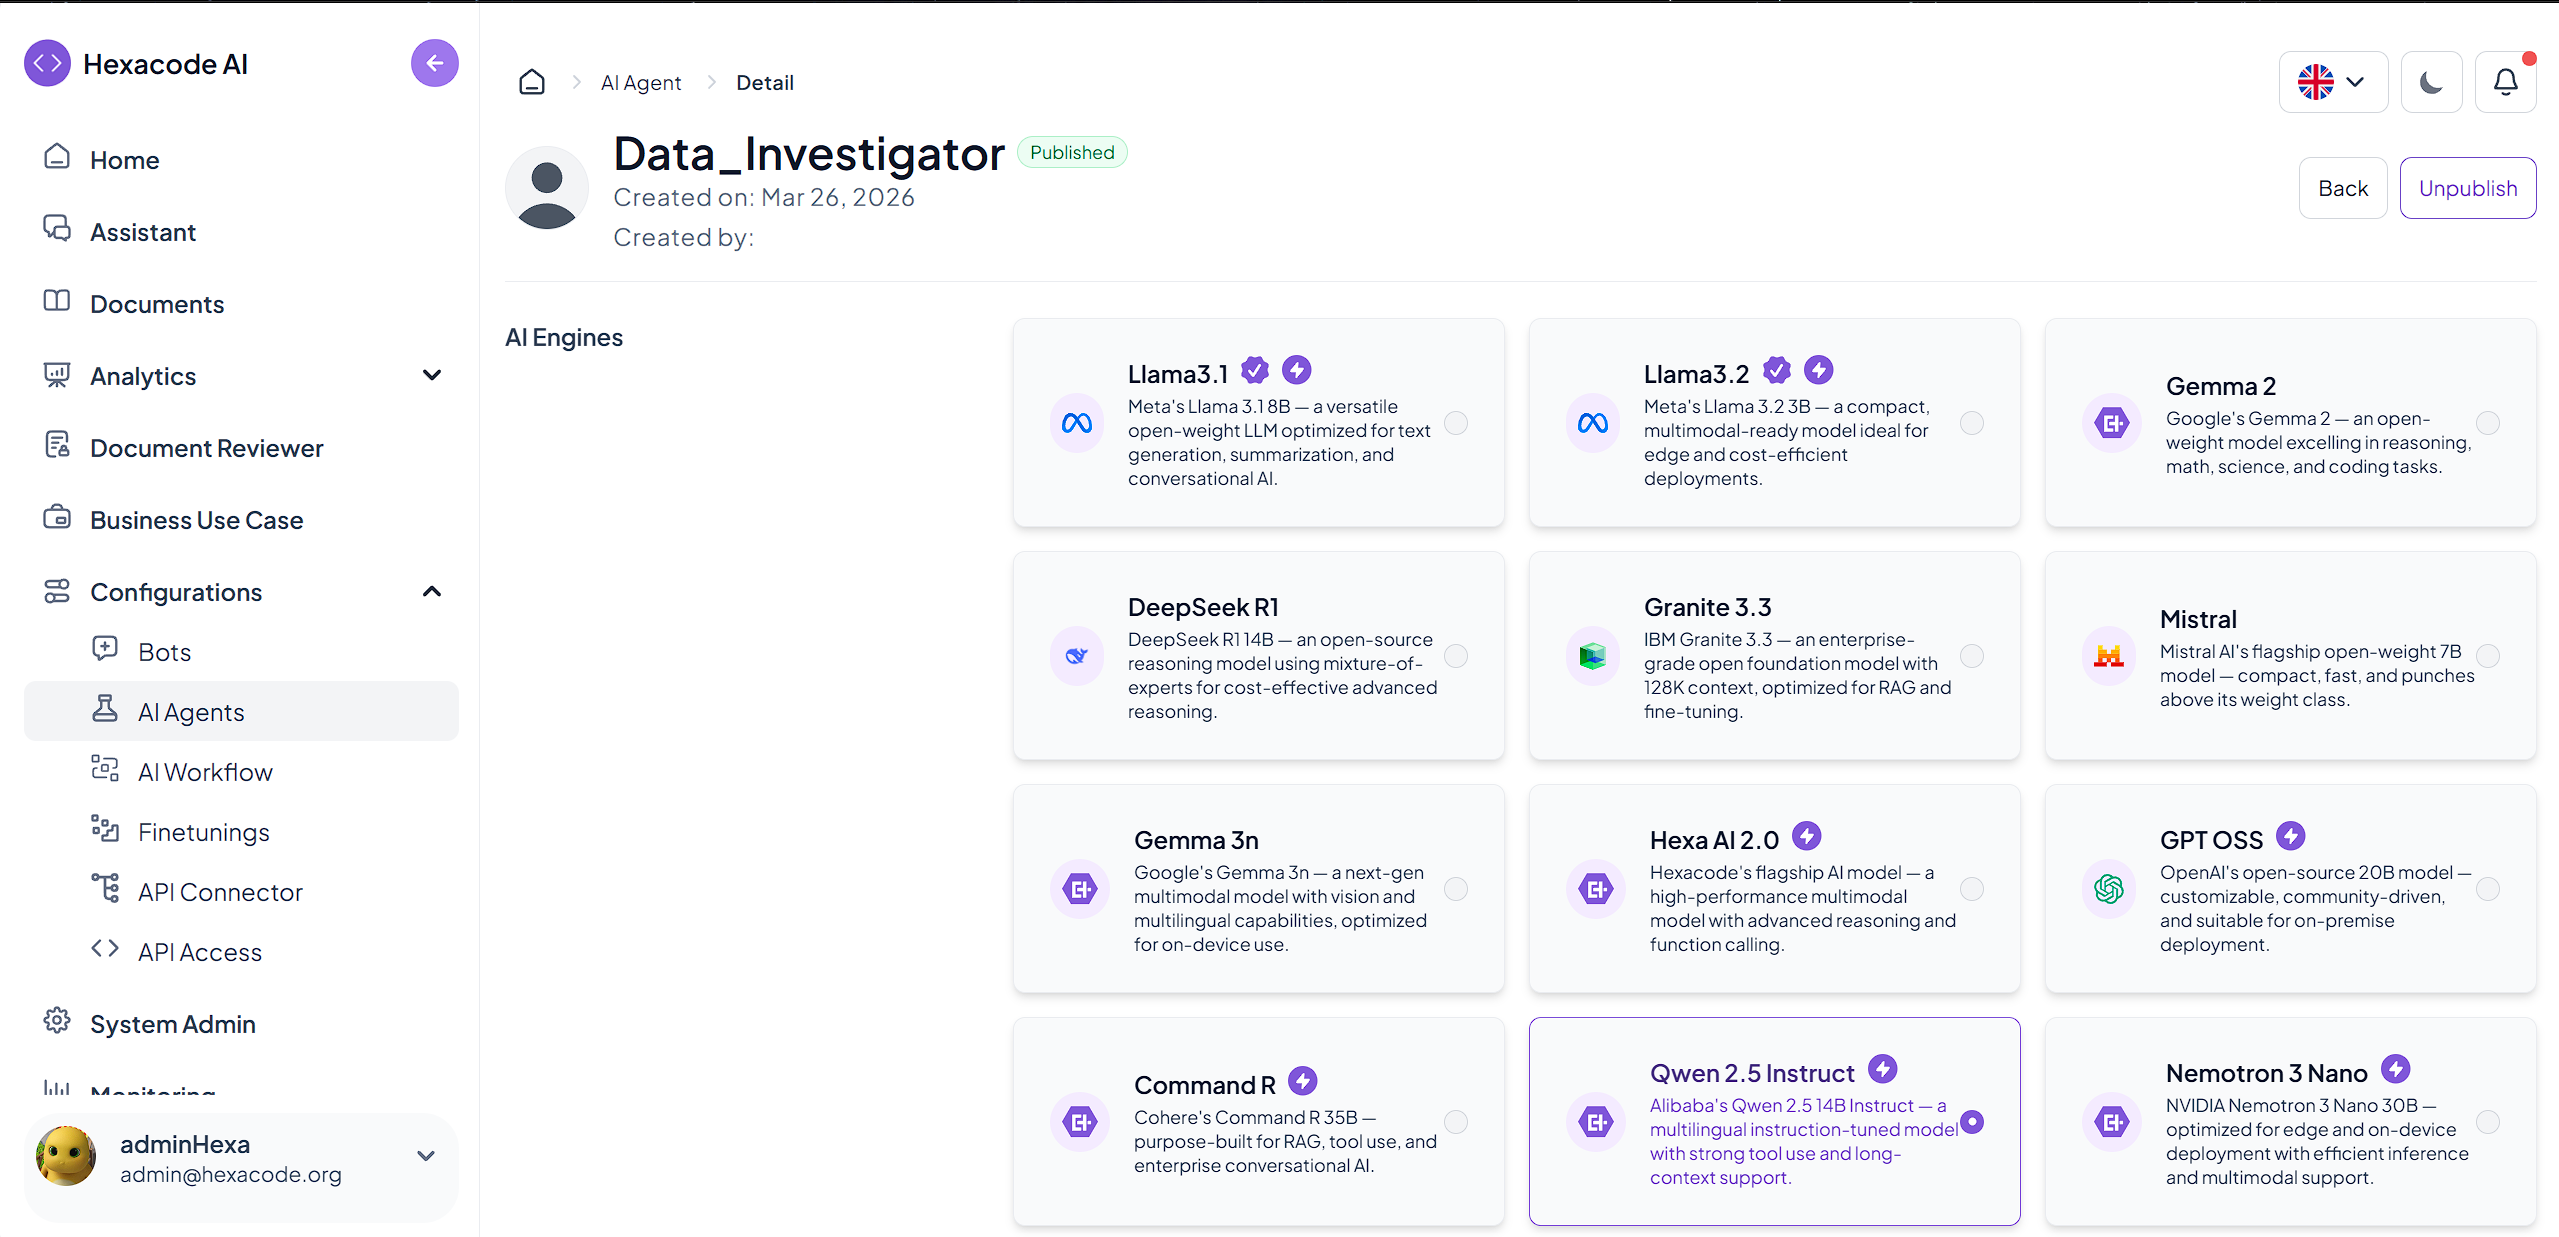Go to Home in sidebar
This screenshot has width=2559, height=1237.
[x=241, y=160]
